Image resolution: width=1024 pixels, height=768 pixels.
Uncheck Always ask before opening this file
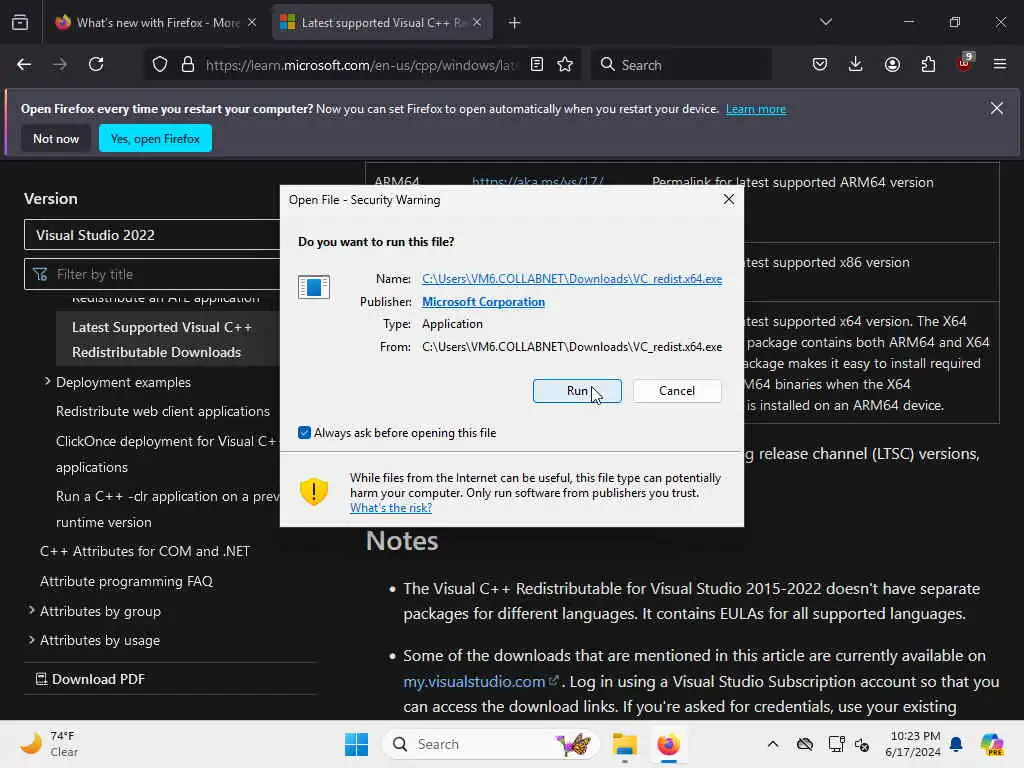point(304,432)
